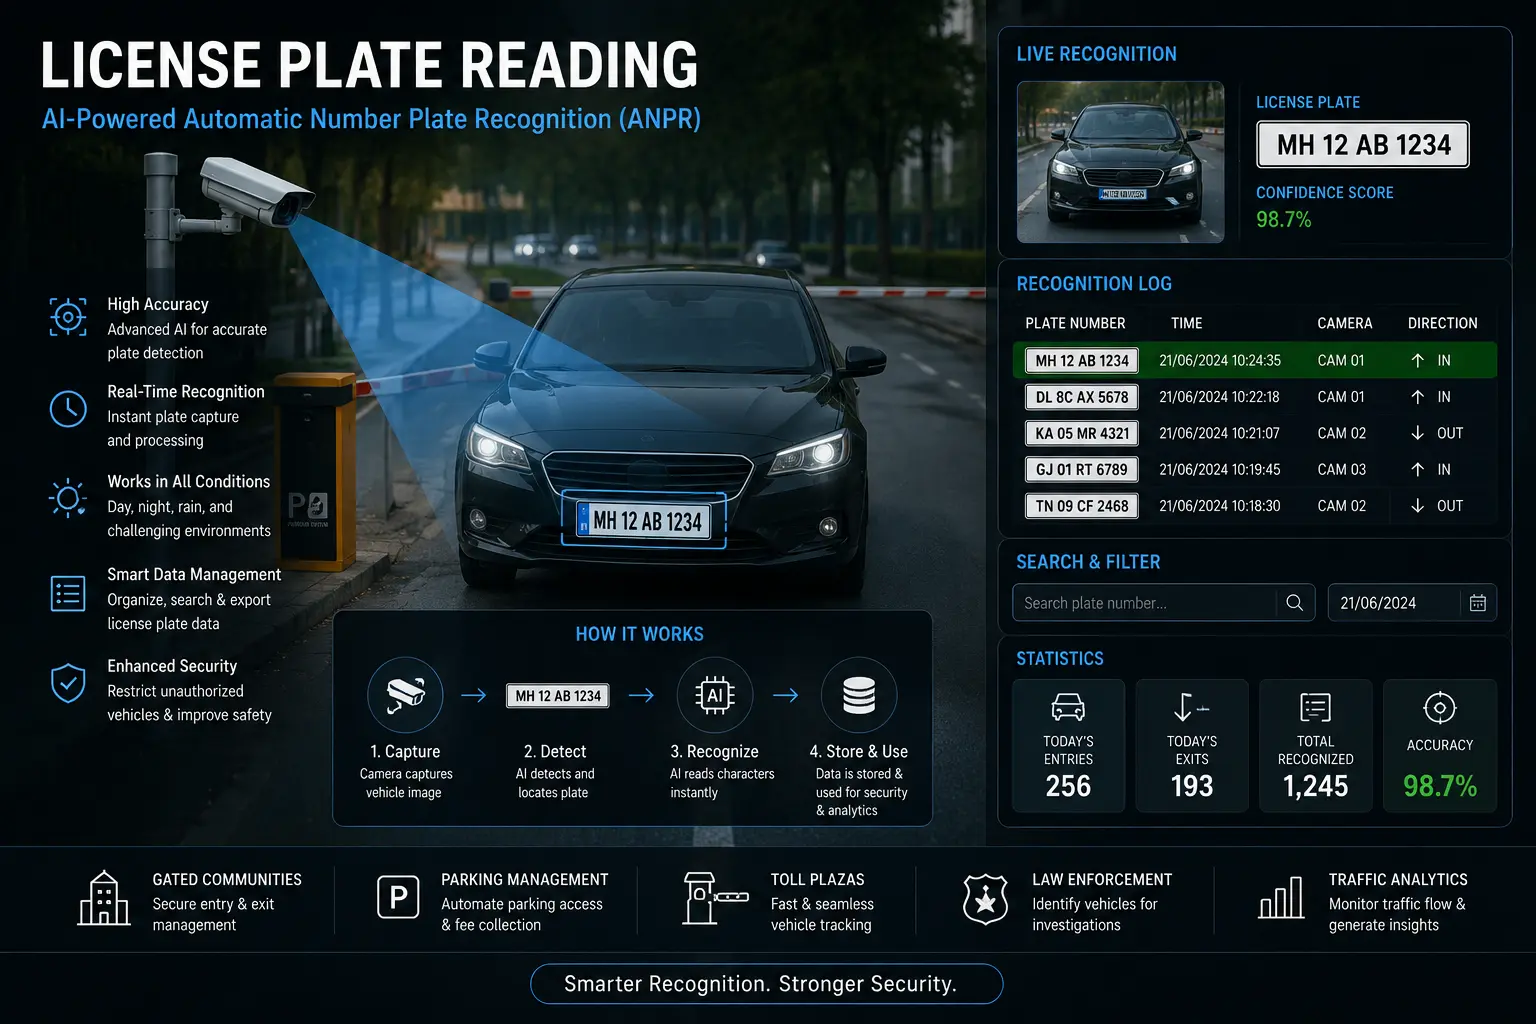Select the Works in All Conditions sun icon
The height and width of the screenshot is (1024, 1536).
pyautogui.click(x=68, y=498)
